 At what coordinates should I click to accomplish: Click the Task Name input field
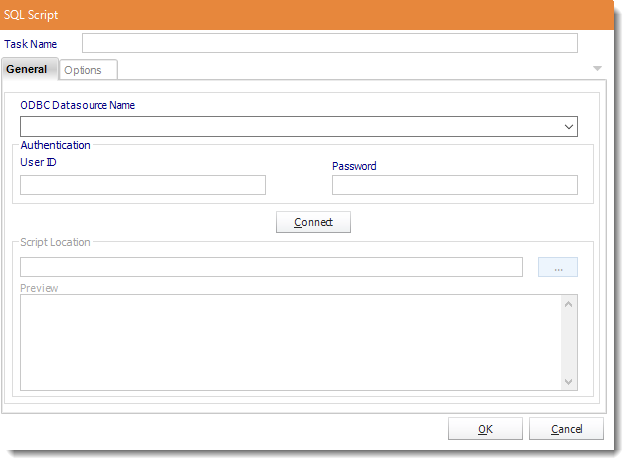(330, 43)
